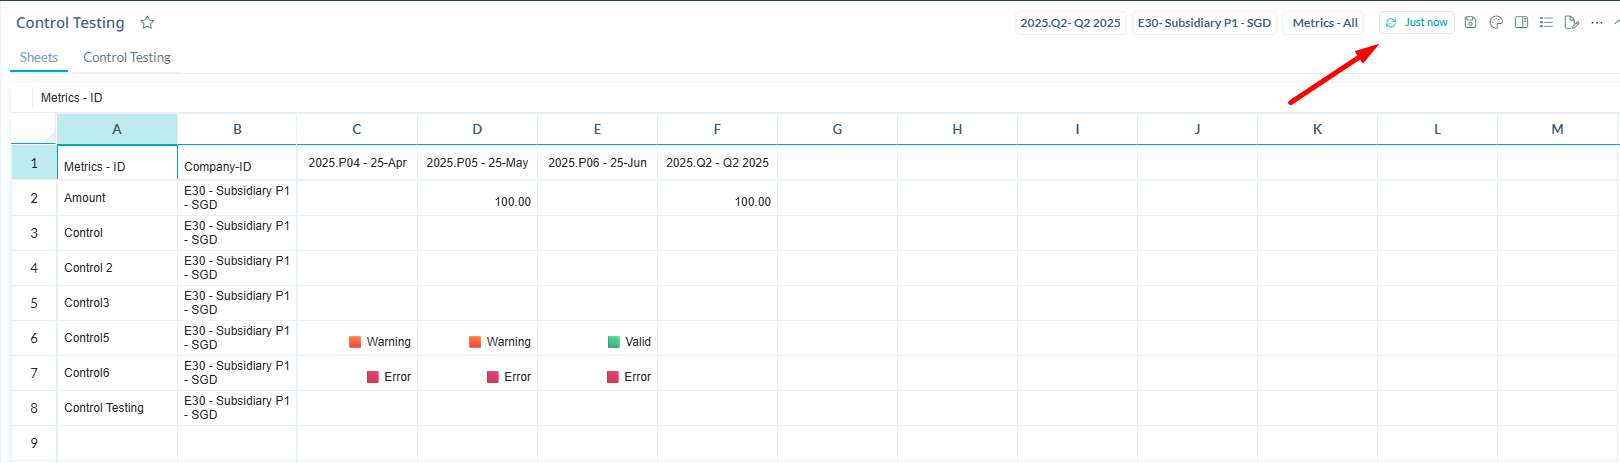This screenshot has height=463, width=1620.
Task: Open the E30 - Subsidiary P1 - SGD selector
Action: [1204, 23]
